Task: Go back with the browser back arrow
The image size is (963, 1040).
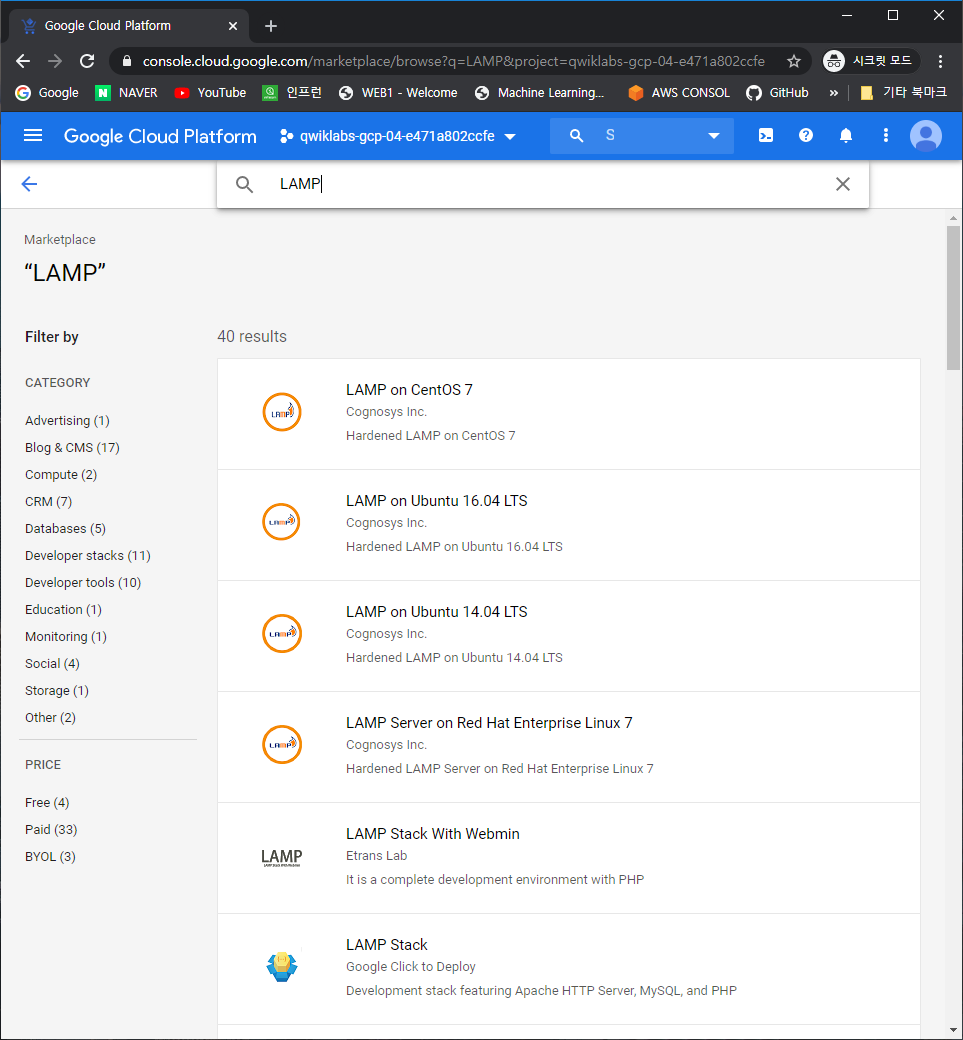Action: pyautogui.click(x=23, y=61)
